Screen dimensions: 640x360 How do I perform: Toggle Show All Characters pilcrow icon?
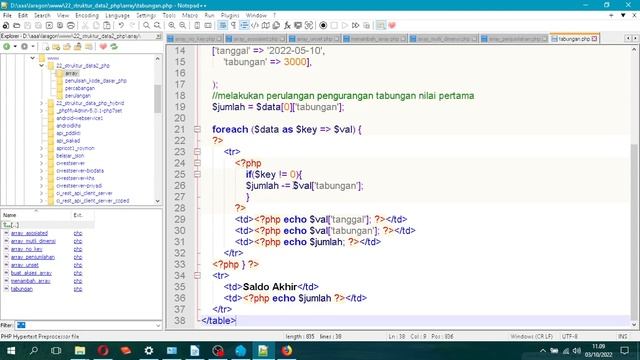point(233,25)
